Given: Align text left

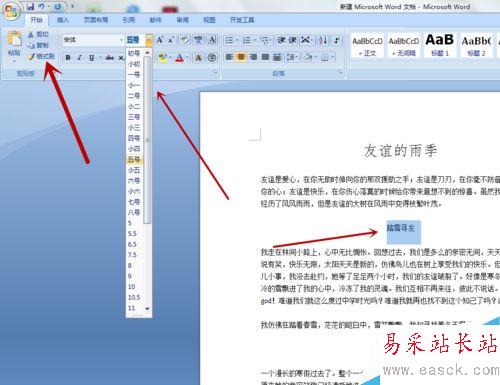Looking at the screenshot, I should coord(229,57).
